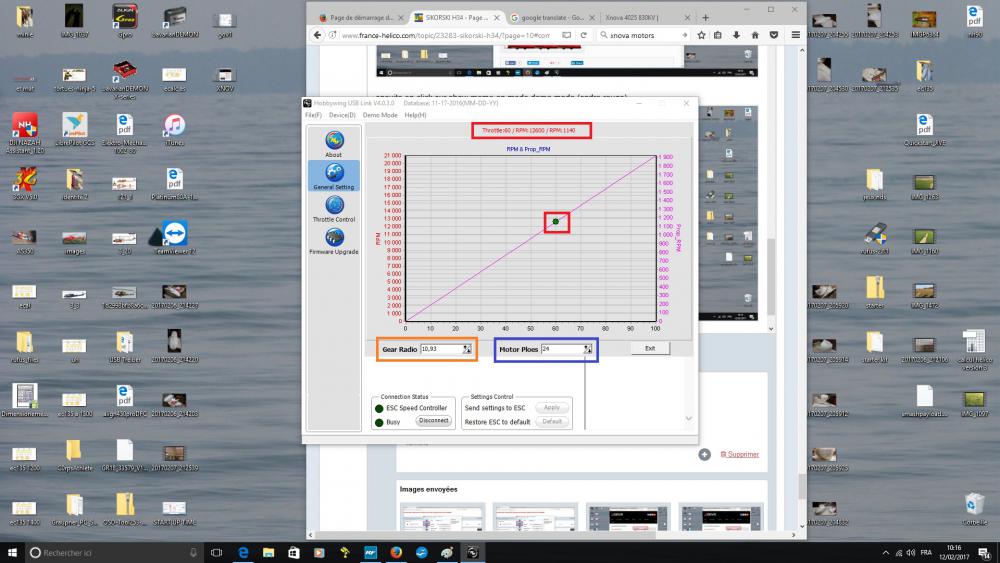Click the Windows Start button
The width and height of the screenshot is (1000, 563).
click(x=11, y=552)
